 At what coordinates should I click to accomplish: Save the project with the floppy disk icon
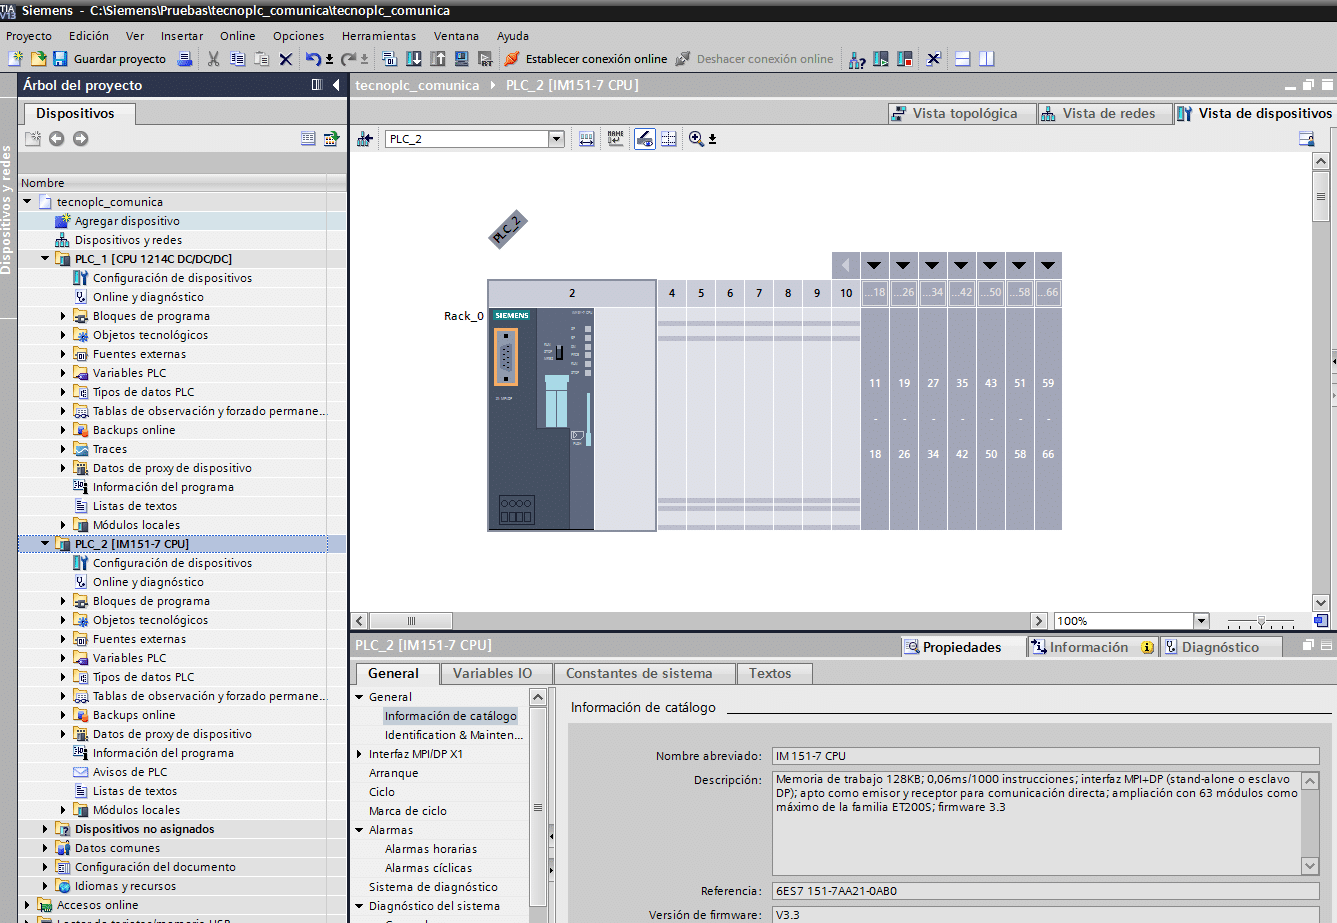coord(60,59)
